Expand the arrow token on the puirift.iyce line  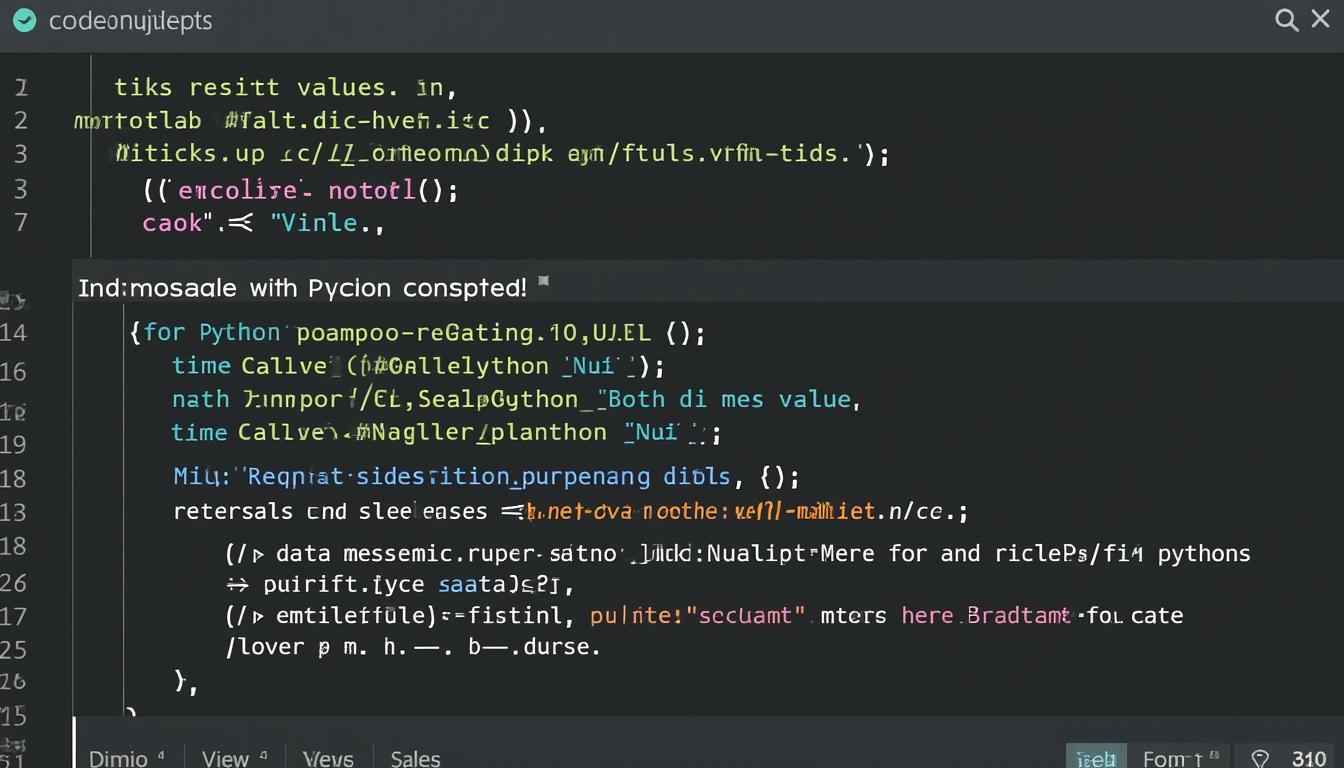[237, 584]
